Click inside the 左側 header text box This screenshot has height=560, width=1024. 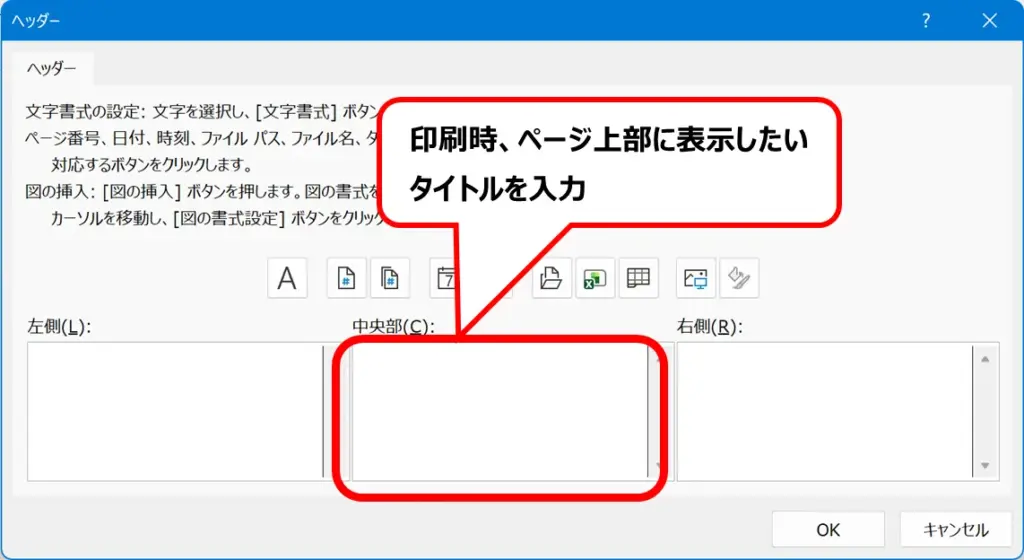175,412
